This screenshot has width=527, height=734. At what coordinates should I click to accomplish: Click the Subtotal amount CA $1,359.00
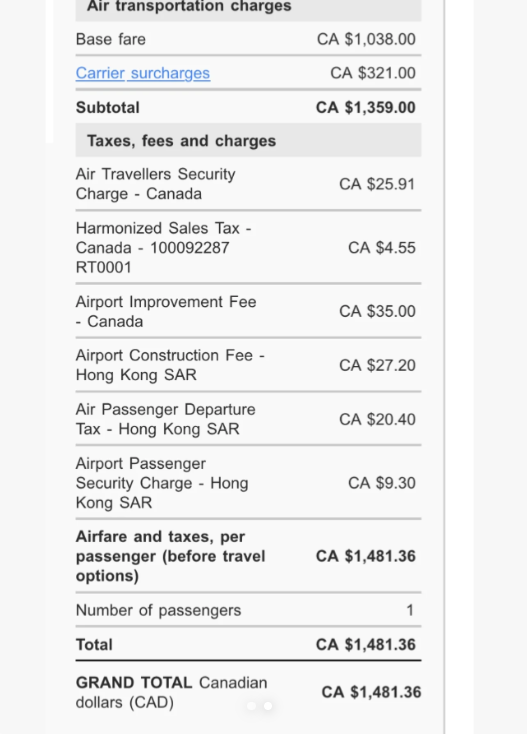pyautogui.click(x=366, y=108)
